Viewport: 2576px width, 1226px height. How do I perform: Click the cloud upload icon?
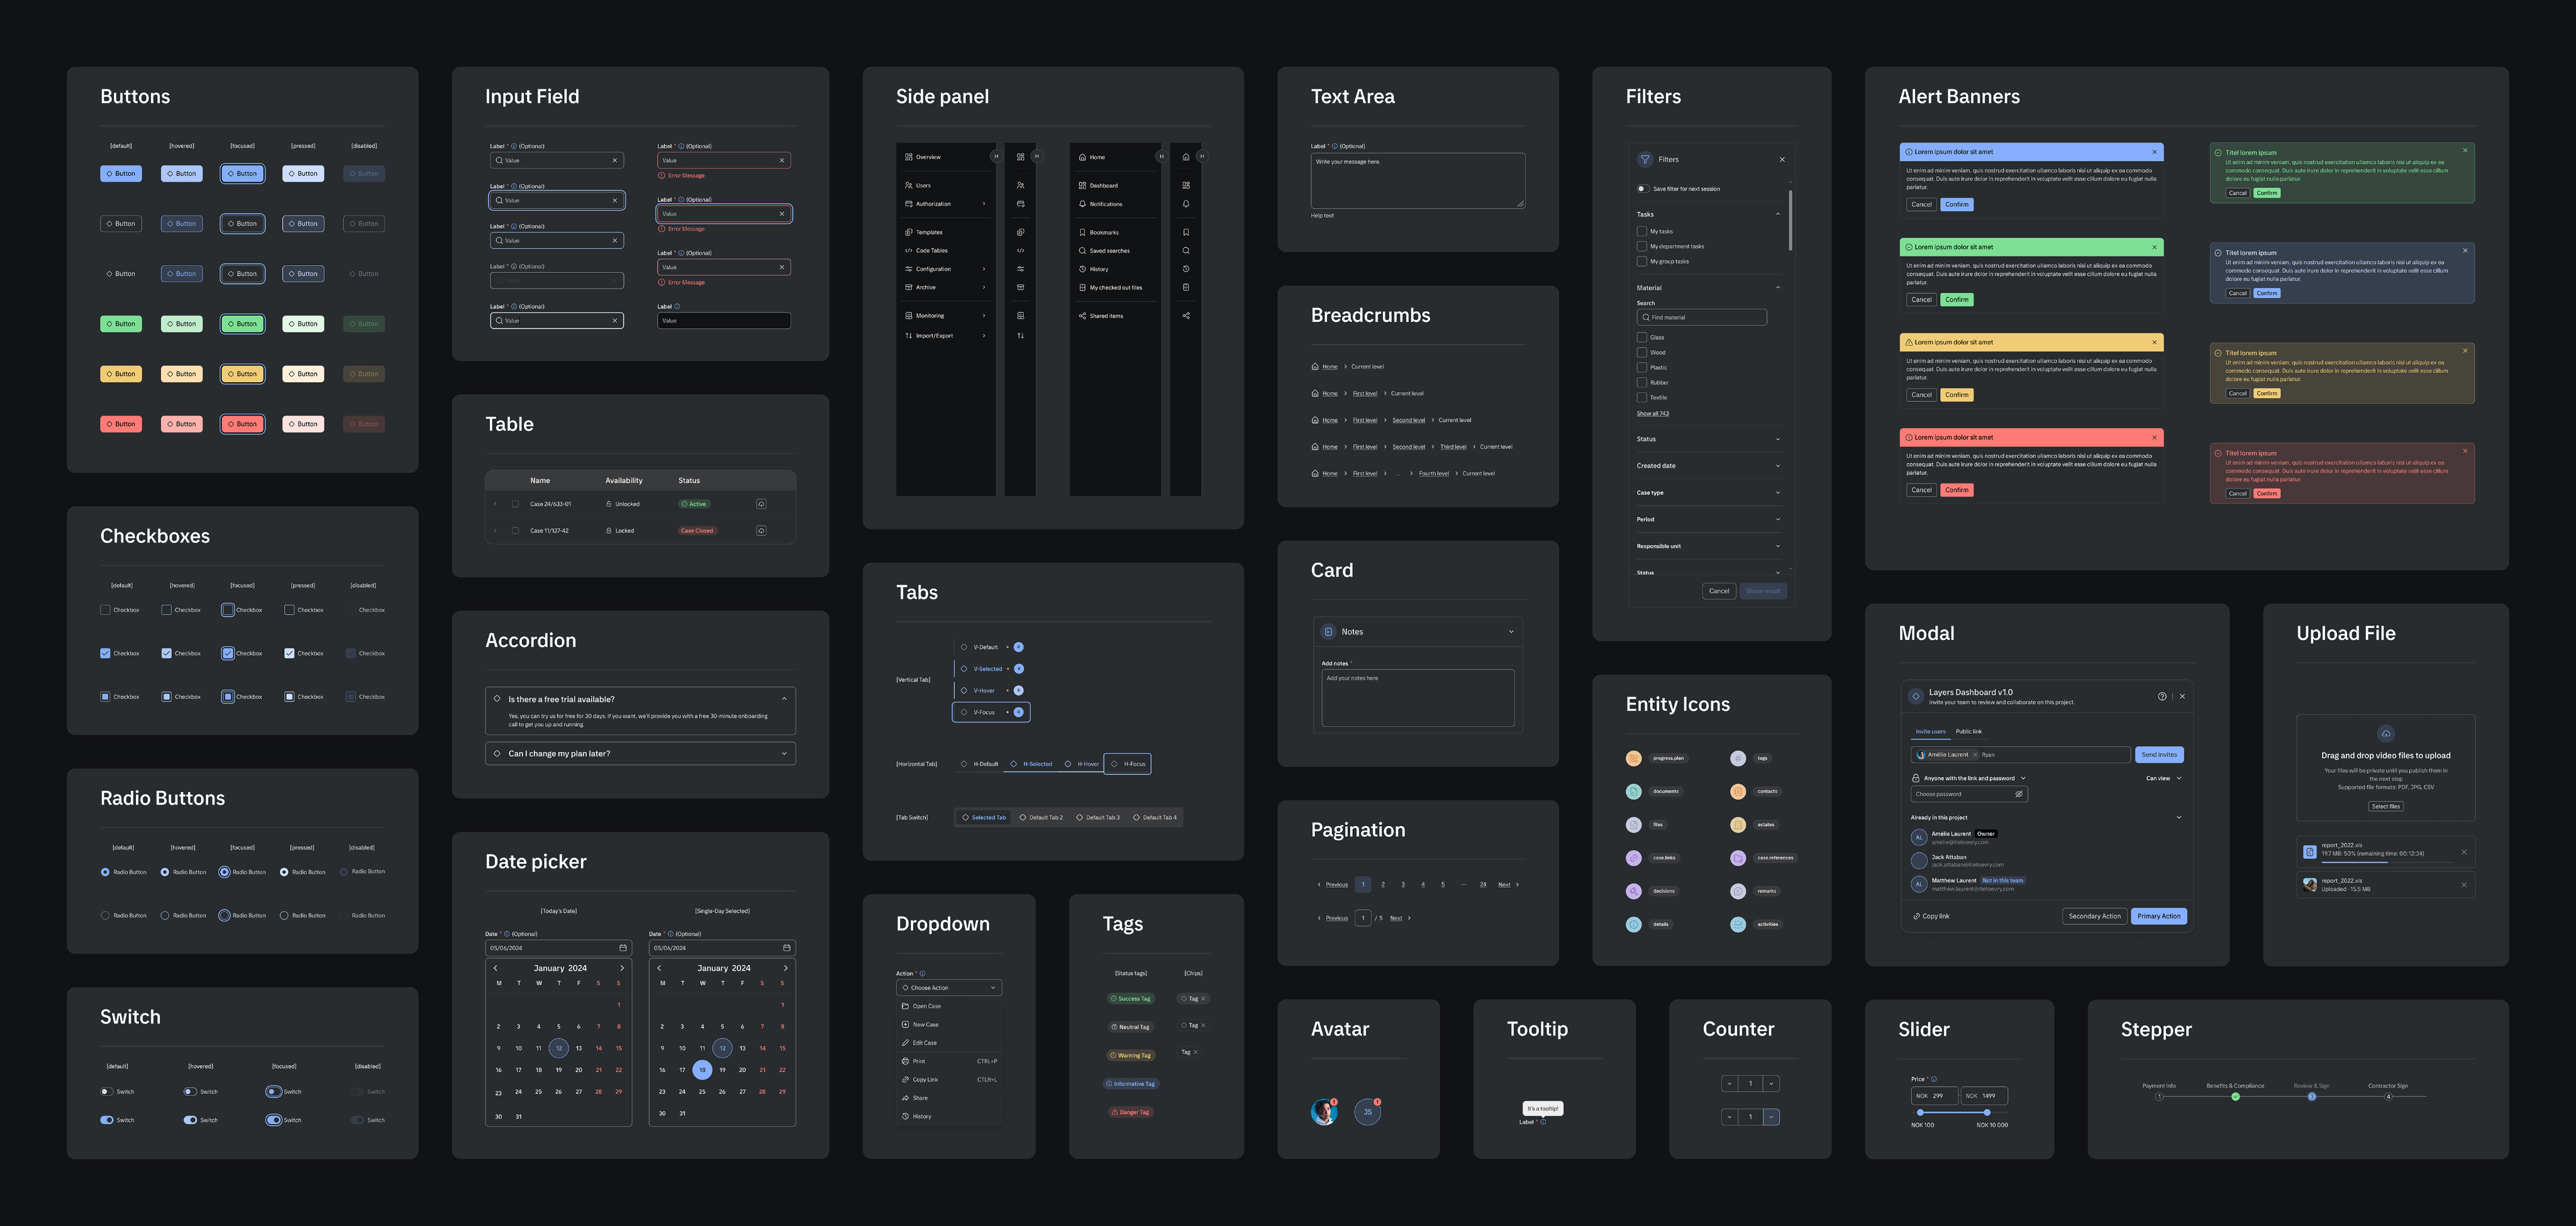coord(2385,733)
